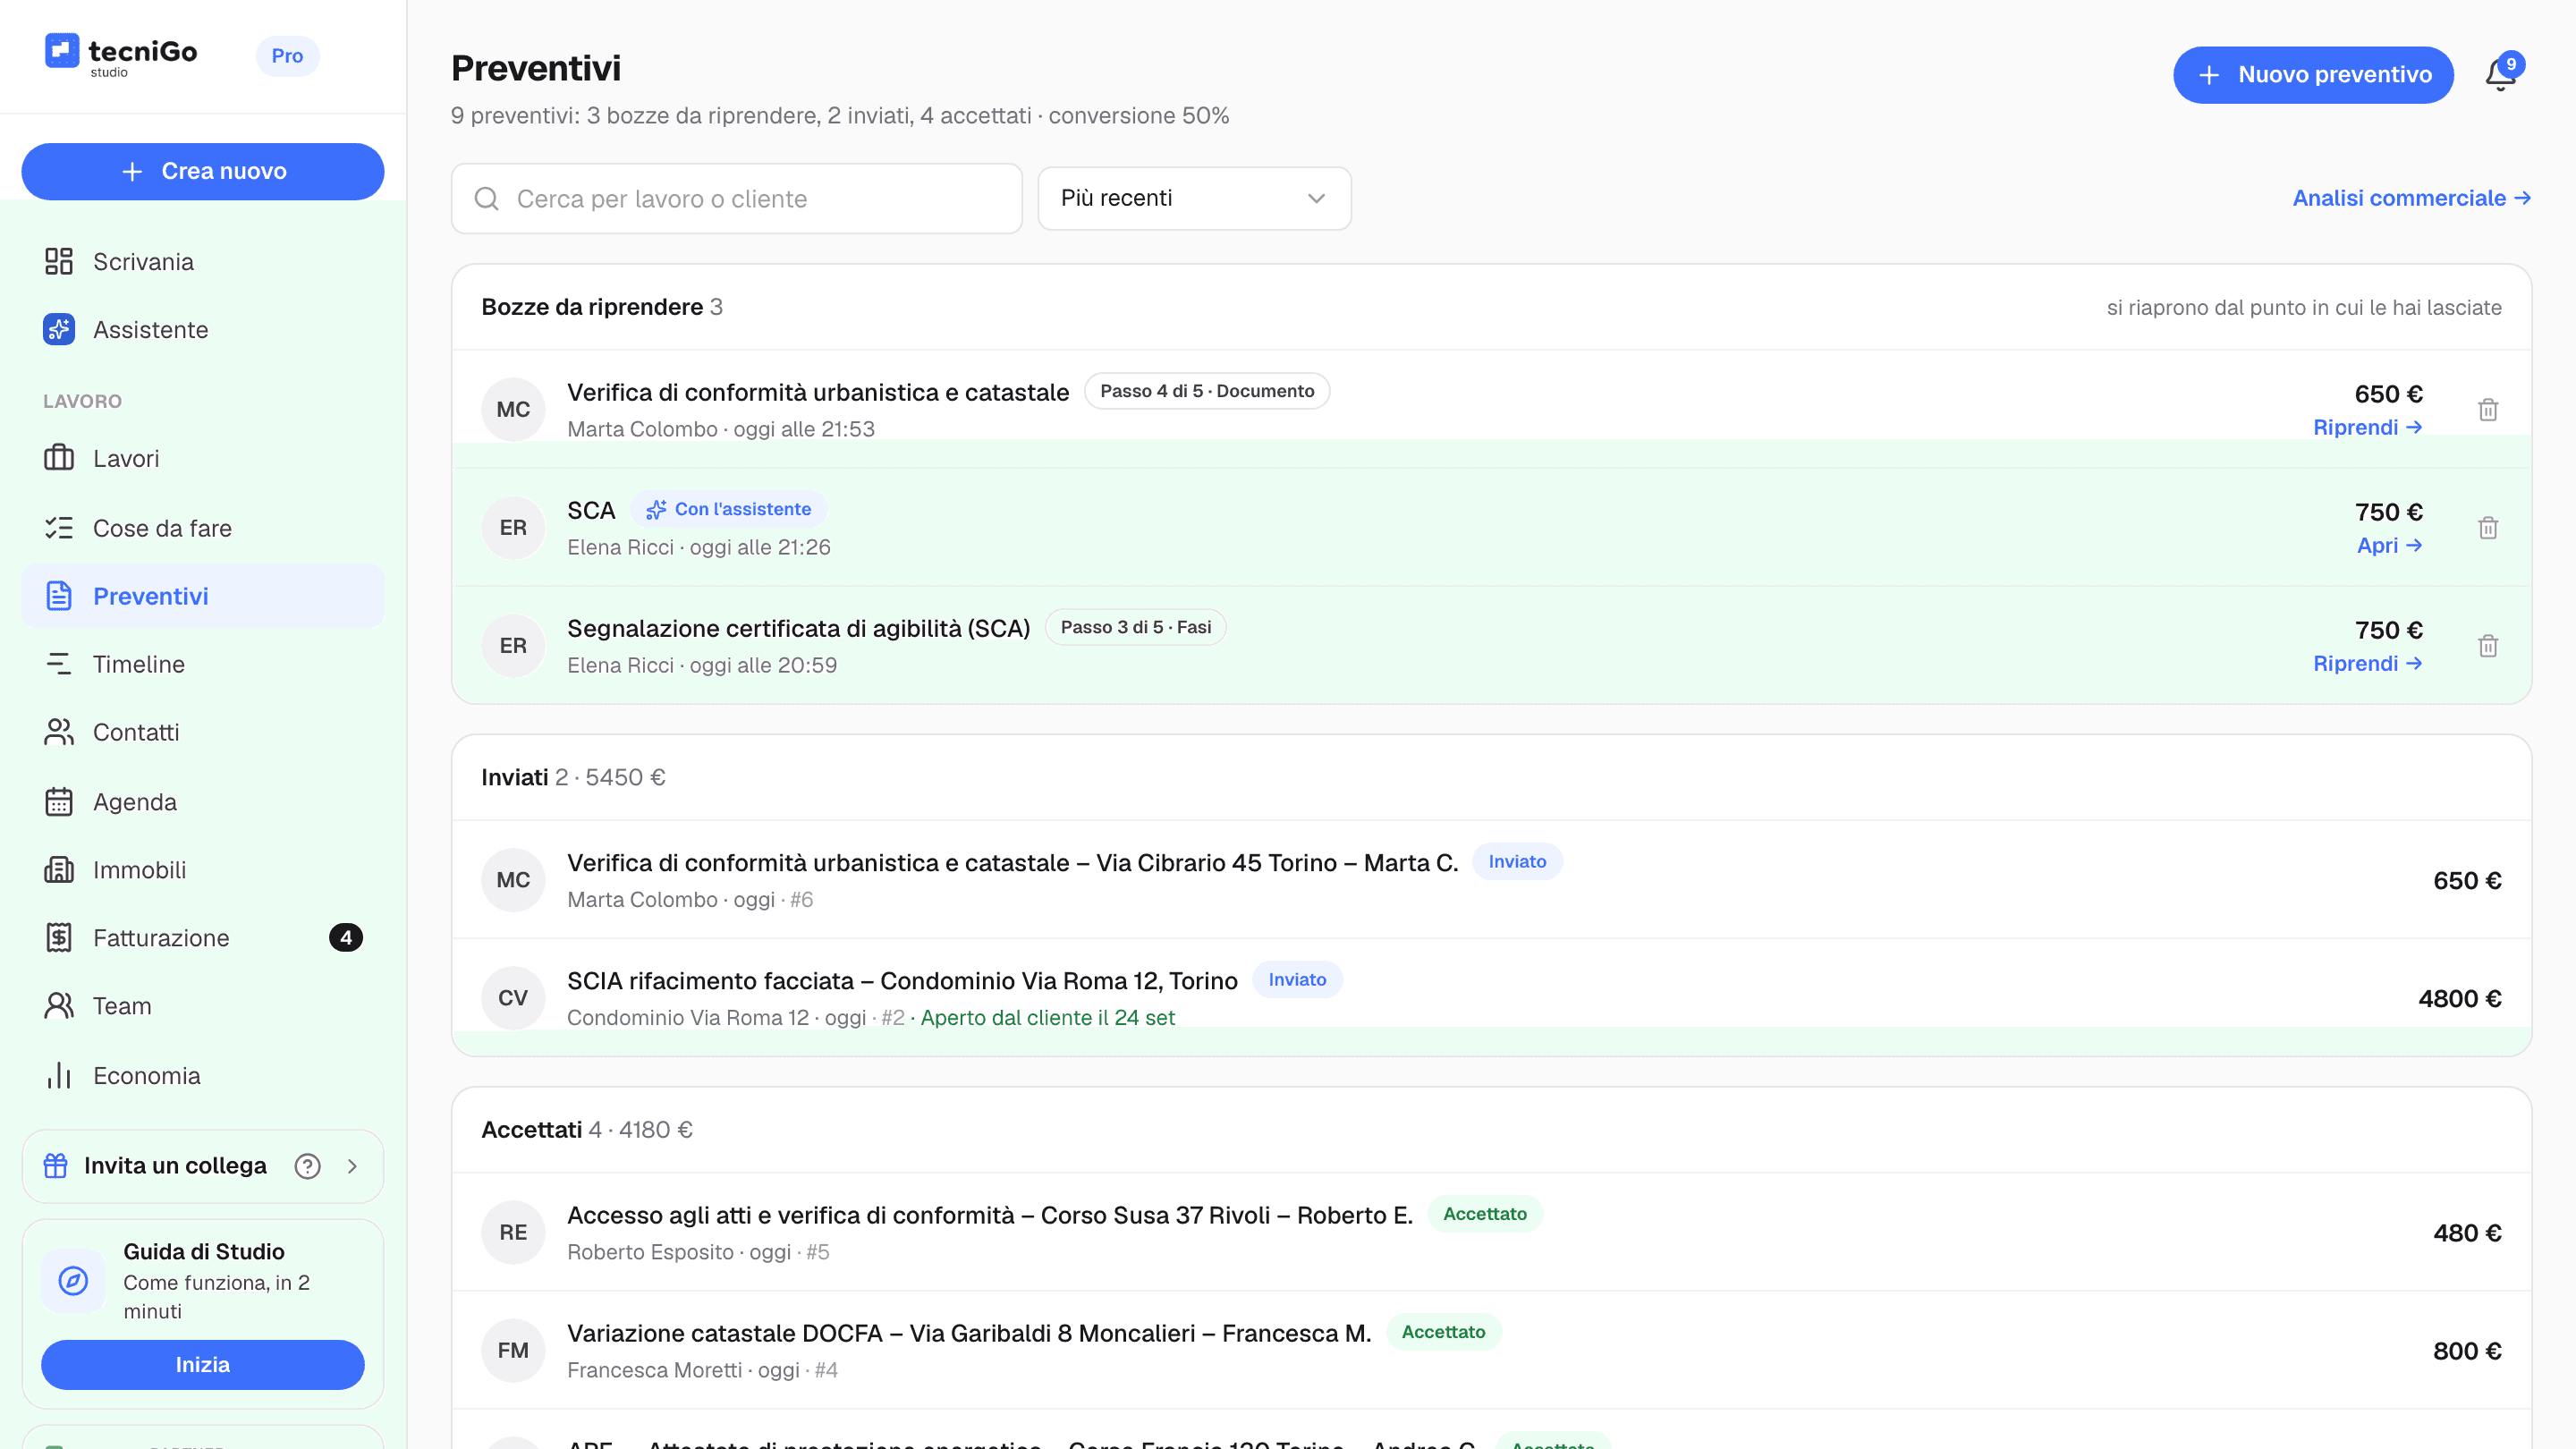2576x1449 pixels.
Task: Click the Guida di Studio compass icon
Action: coord(73,1281)
